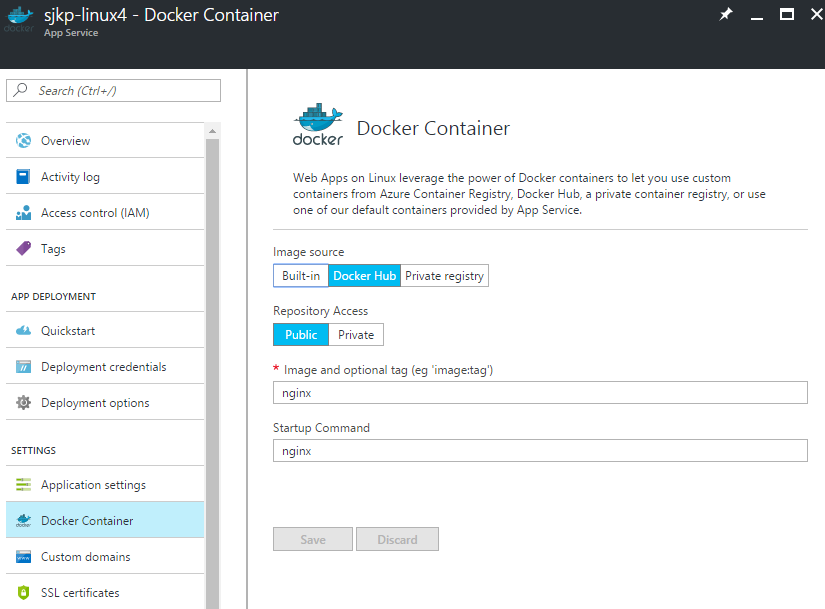The width and height of the screenshot is (825, 609).
Task: Open Quickstart using its cloud icon
Action: tap(23, 330)
